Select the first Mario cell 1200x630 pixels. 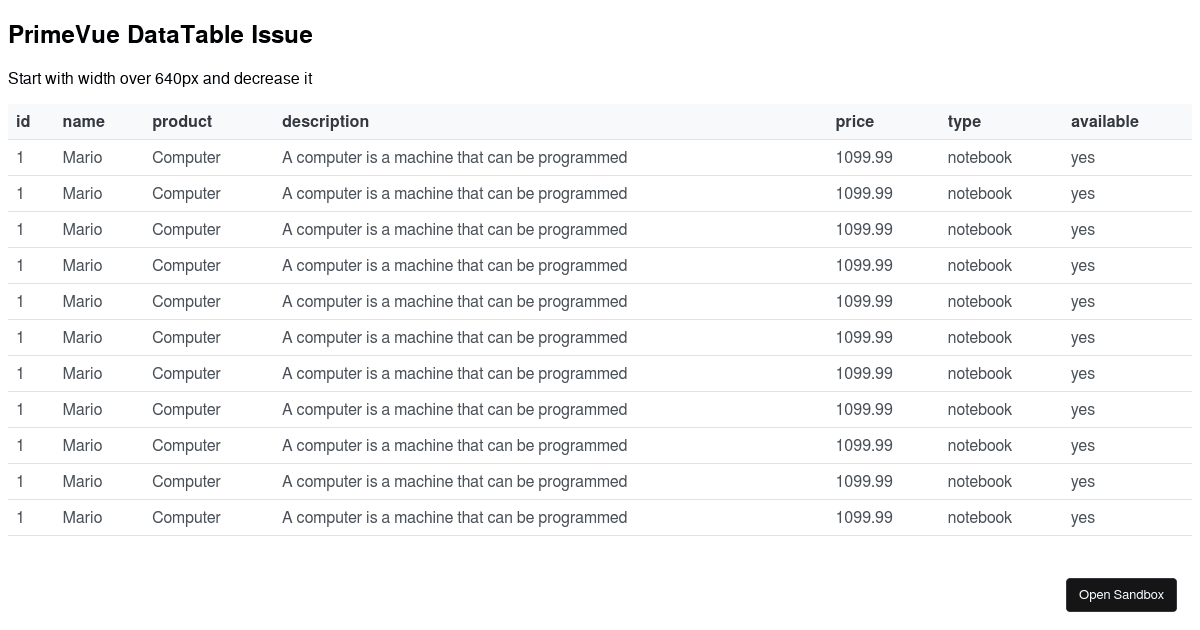click(x=82, y=157)
